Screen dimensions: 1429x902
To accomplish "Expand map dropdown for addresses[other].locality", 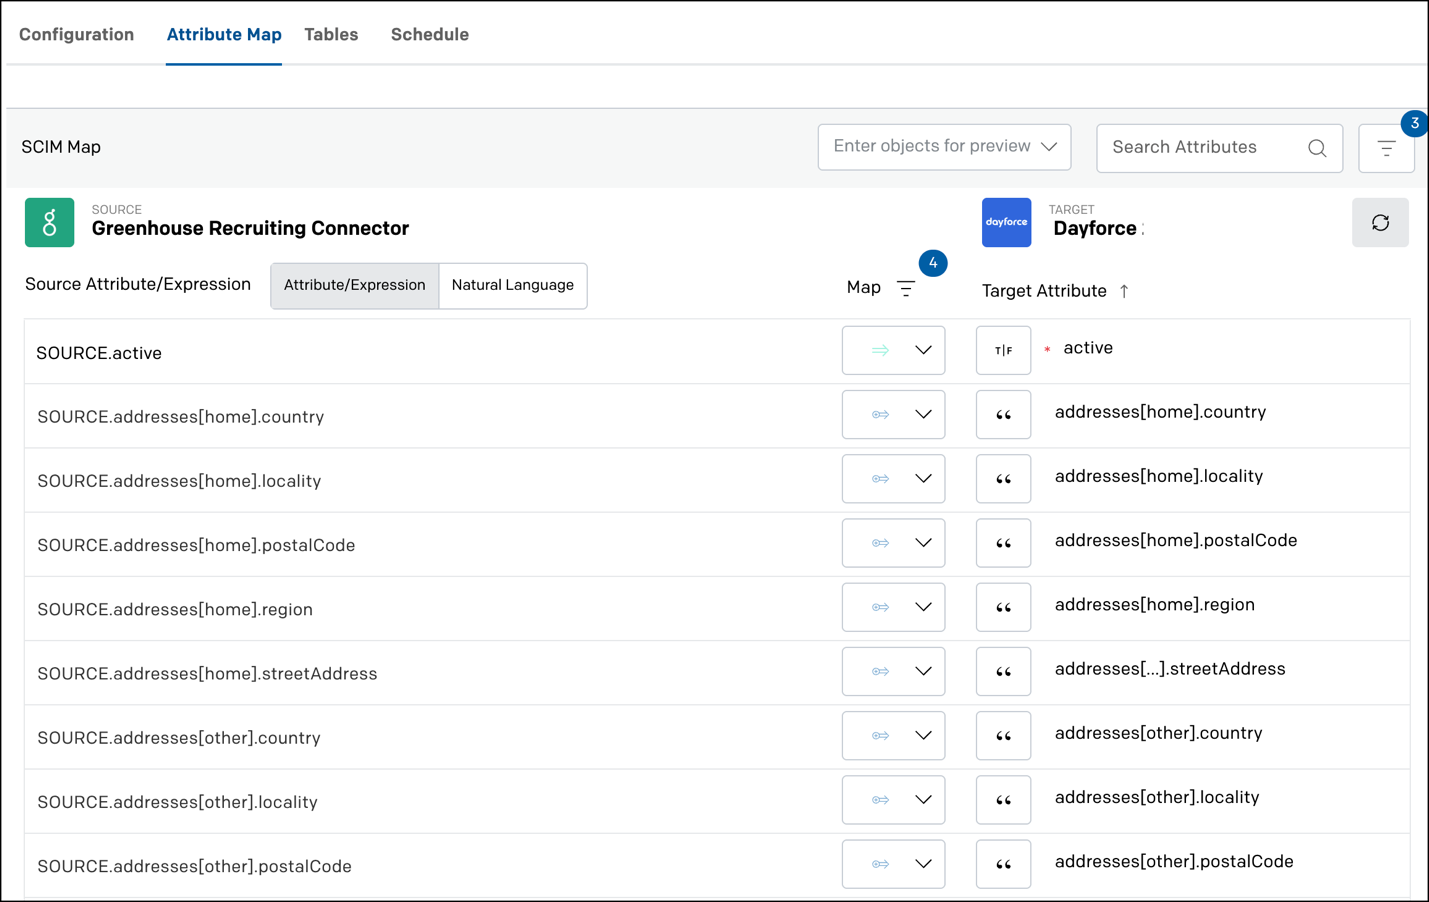I will (923, 800).
